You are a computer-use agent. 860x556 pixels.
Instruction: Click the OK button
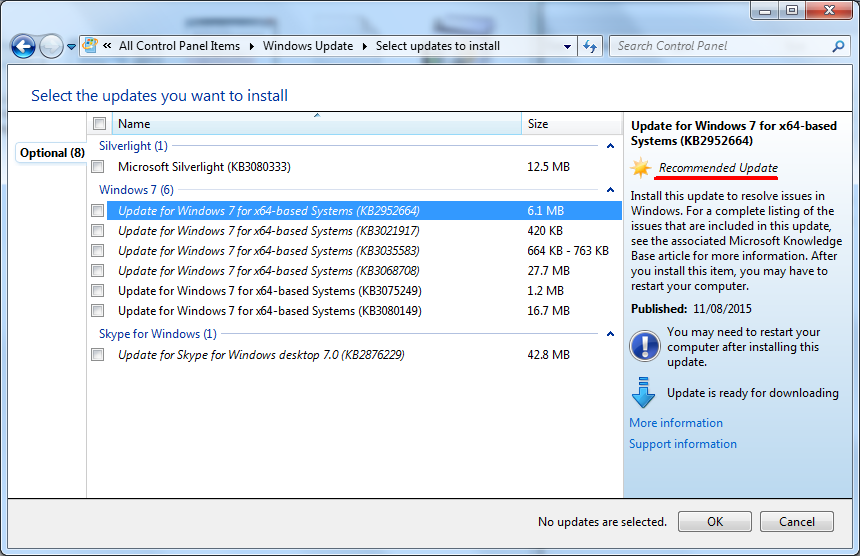715,521
